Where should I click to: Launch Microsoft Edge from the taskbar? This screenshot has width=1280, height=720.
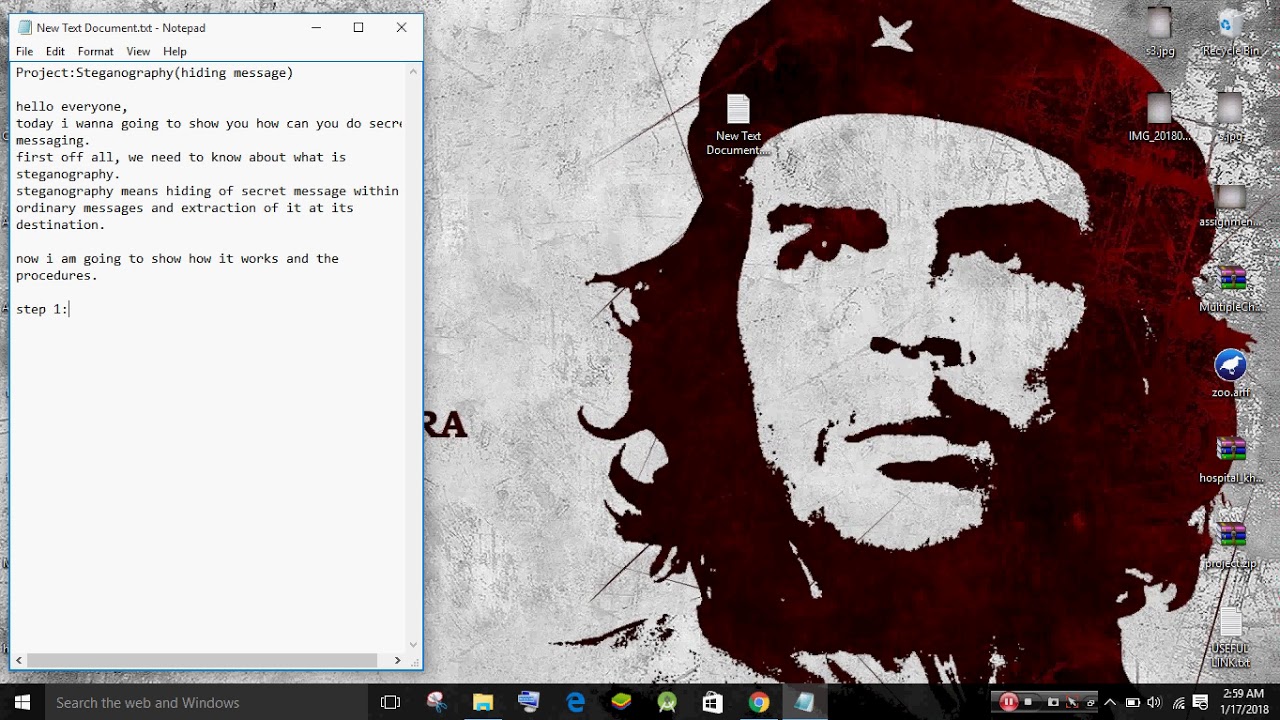pos(575,702)
